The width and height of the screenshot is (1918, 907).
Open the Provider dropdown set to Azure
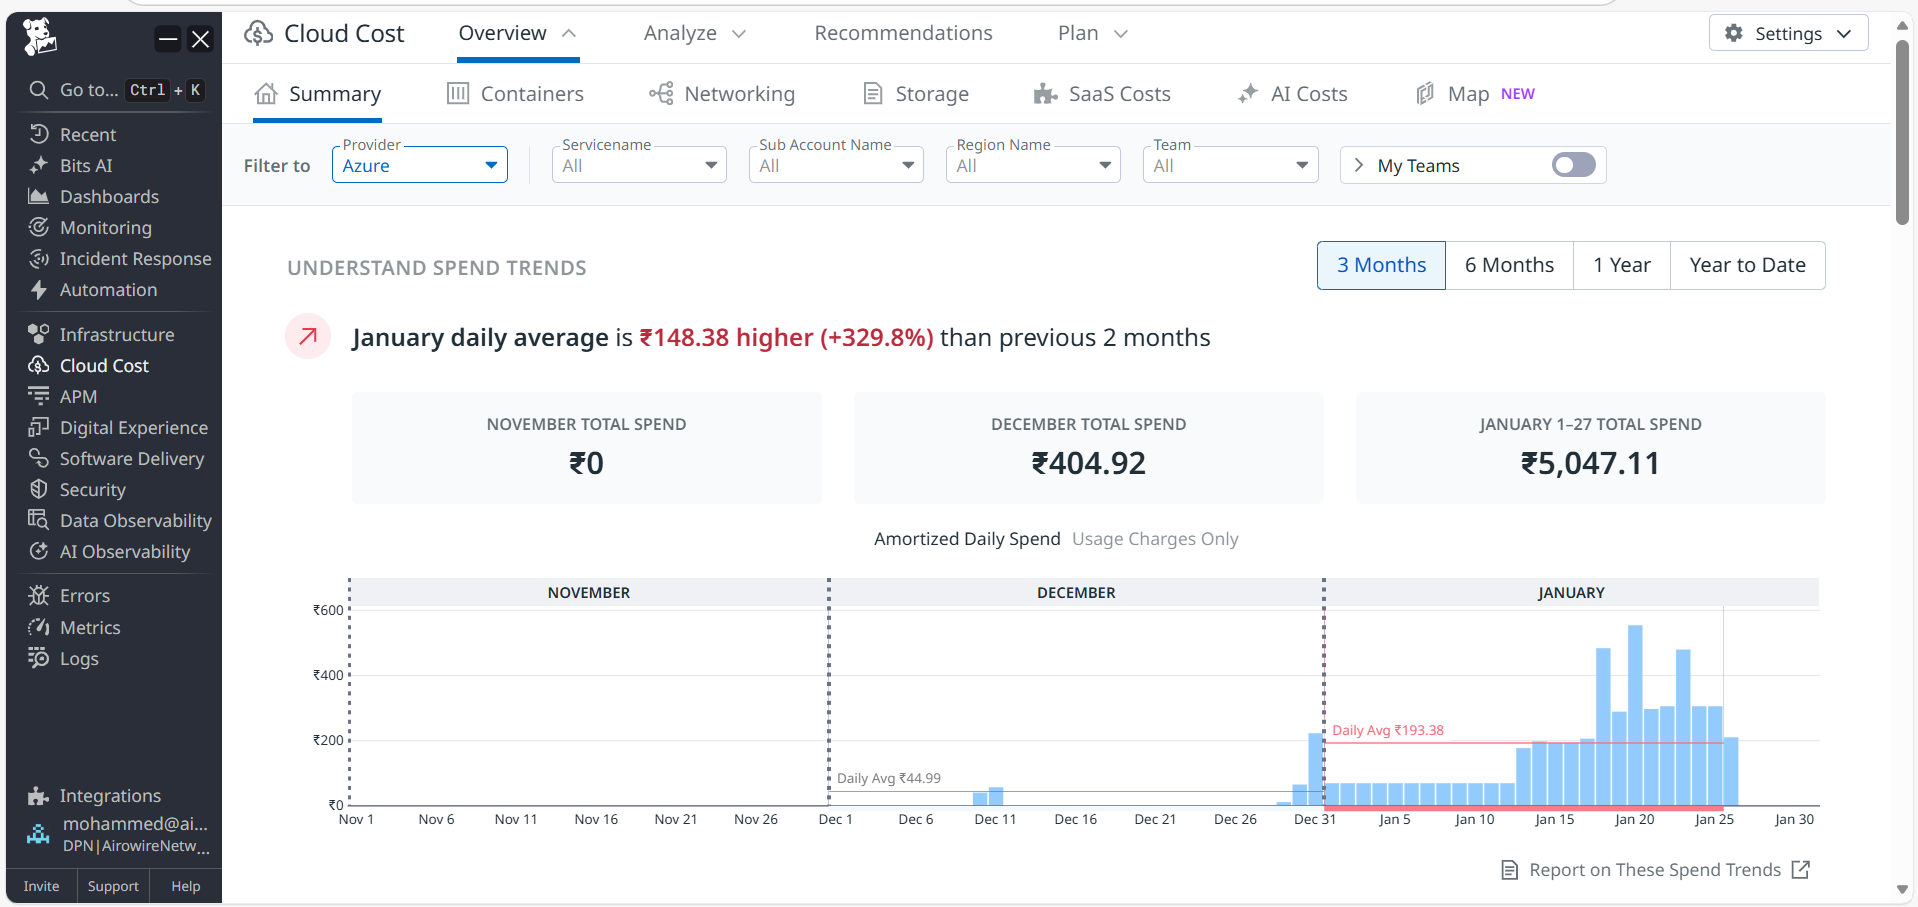(x=419, y=166)
